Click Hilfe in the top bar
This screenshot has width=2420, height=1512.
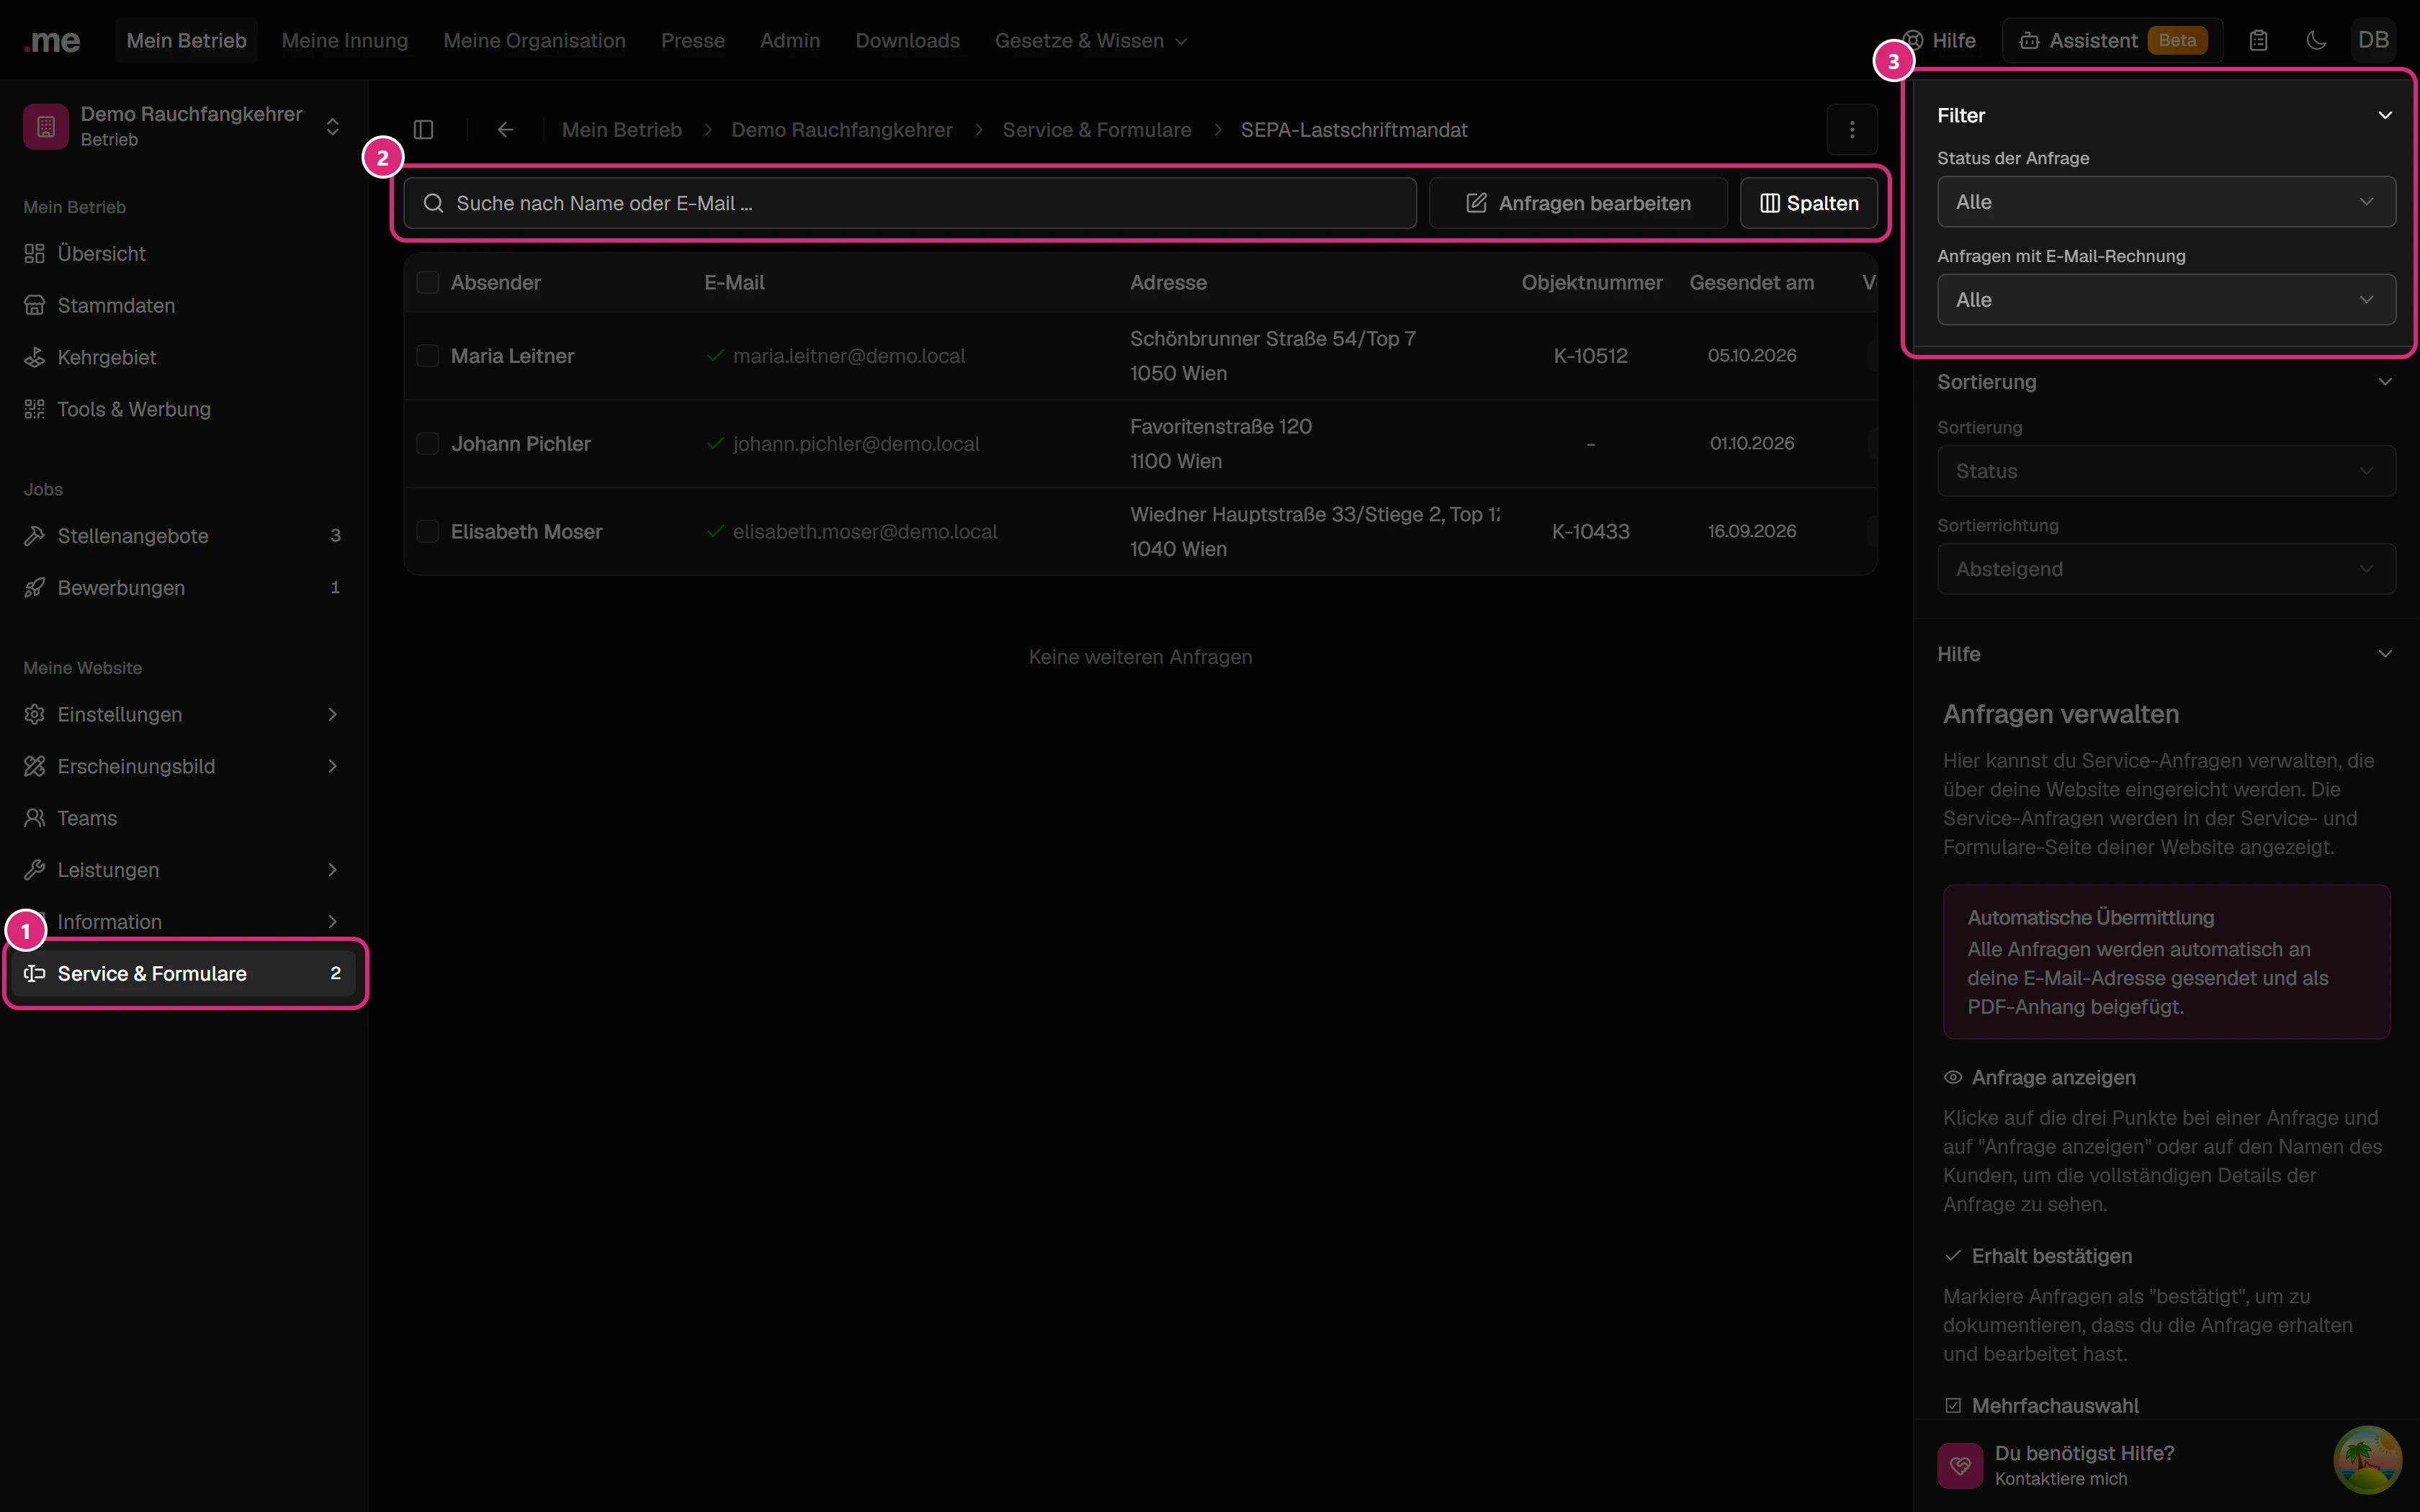pyautogui.click(x=1940, y=41)
